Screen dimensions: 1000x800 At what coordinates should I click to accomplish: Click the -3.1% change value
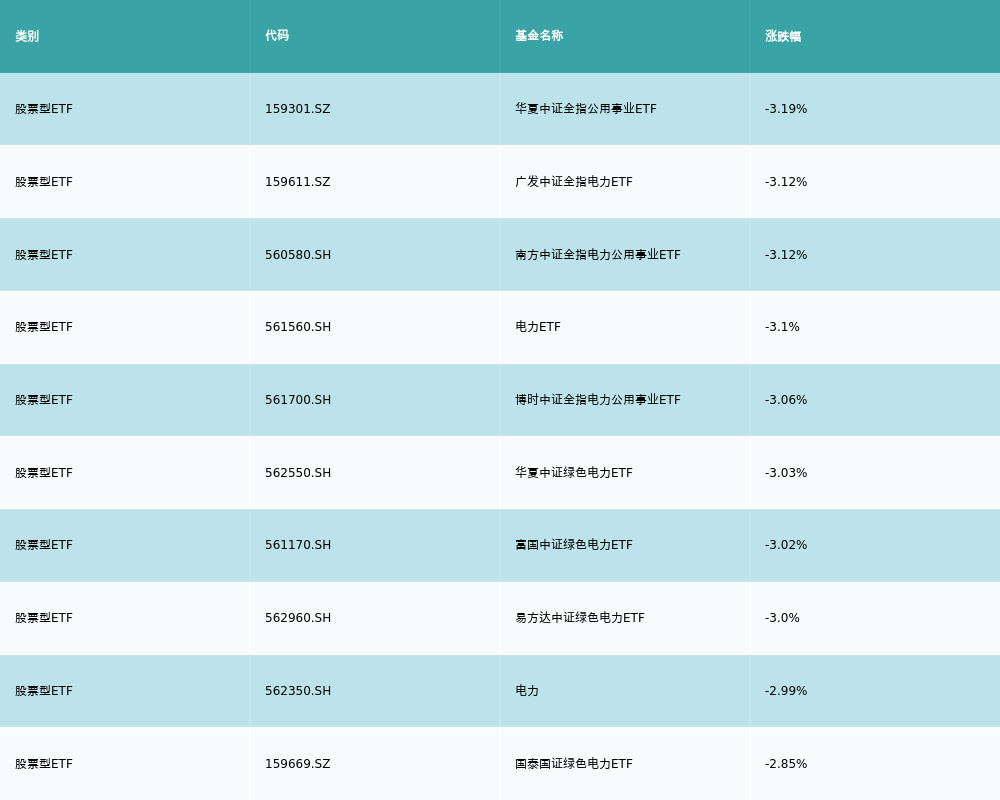782,327
